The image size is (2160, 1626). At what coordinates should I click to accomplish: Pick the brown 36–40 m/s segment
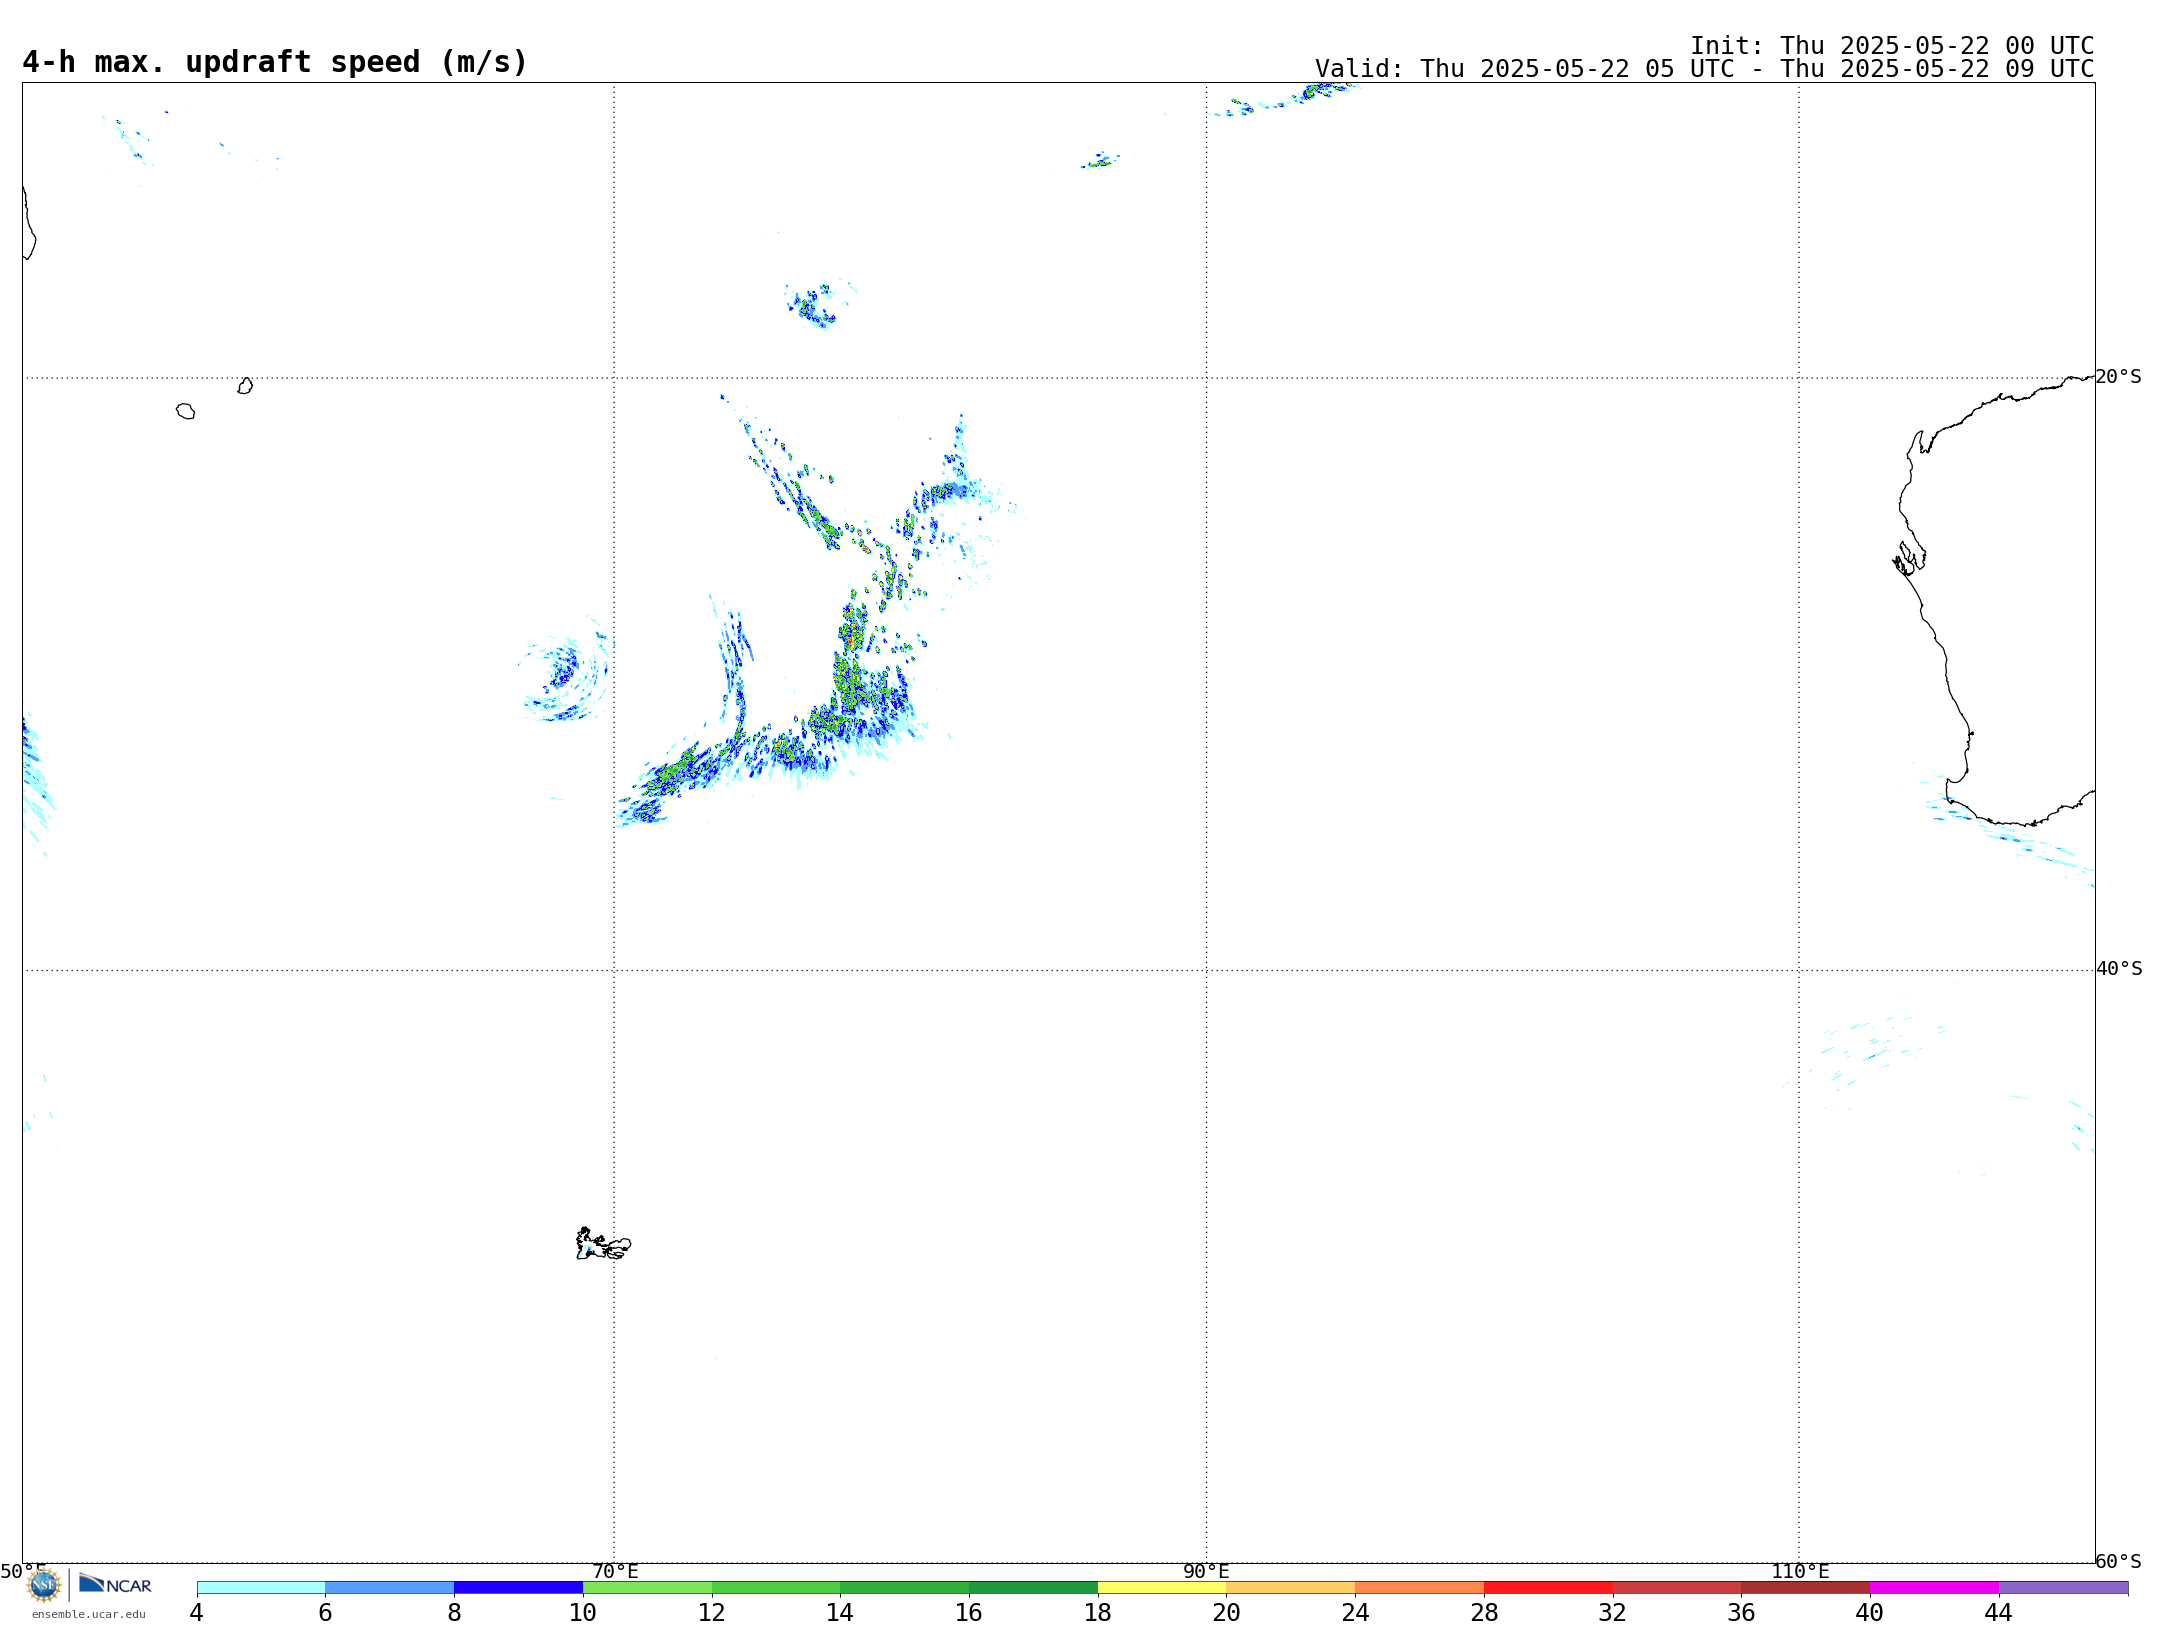click(1806, 1587)
